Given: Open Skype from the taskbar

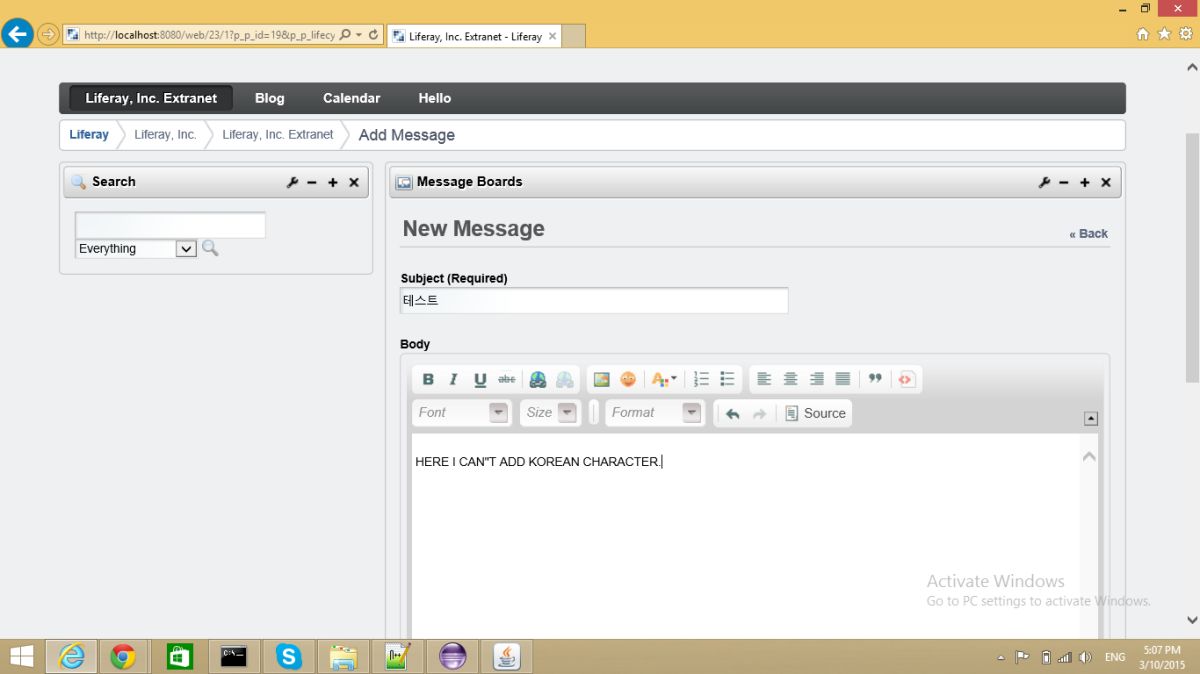Looking at the screenshot, I should [x=289, y=657].
